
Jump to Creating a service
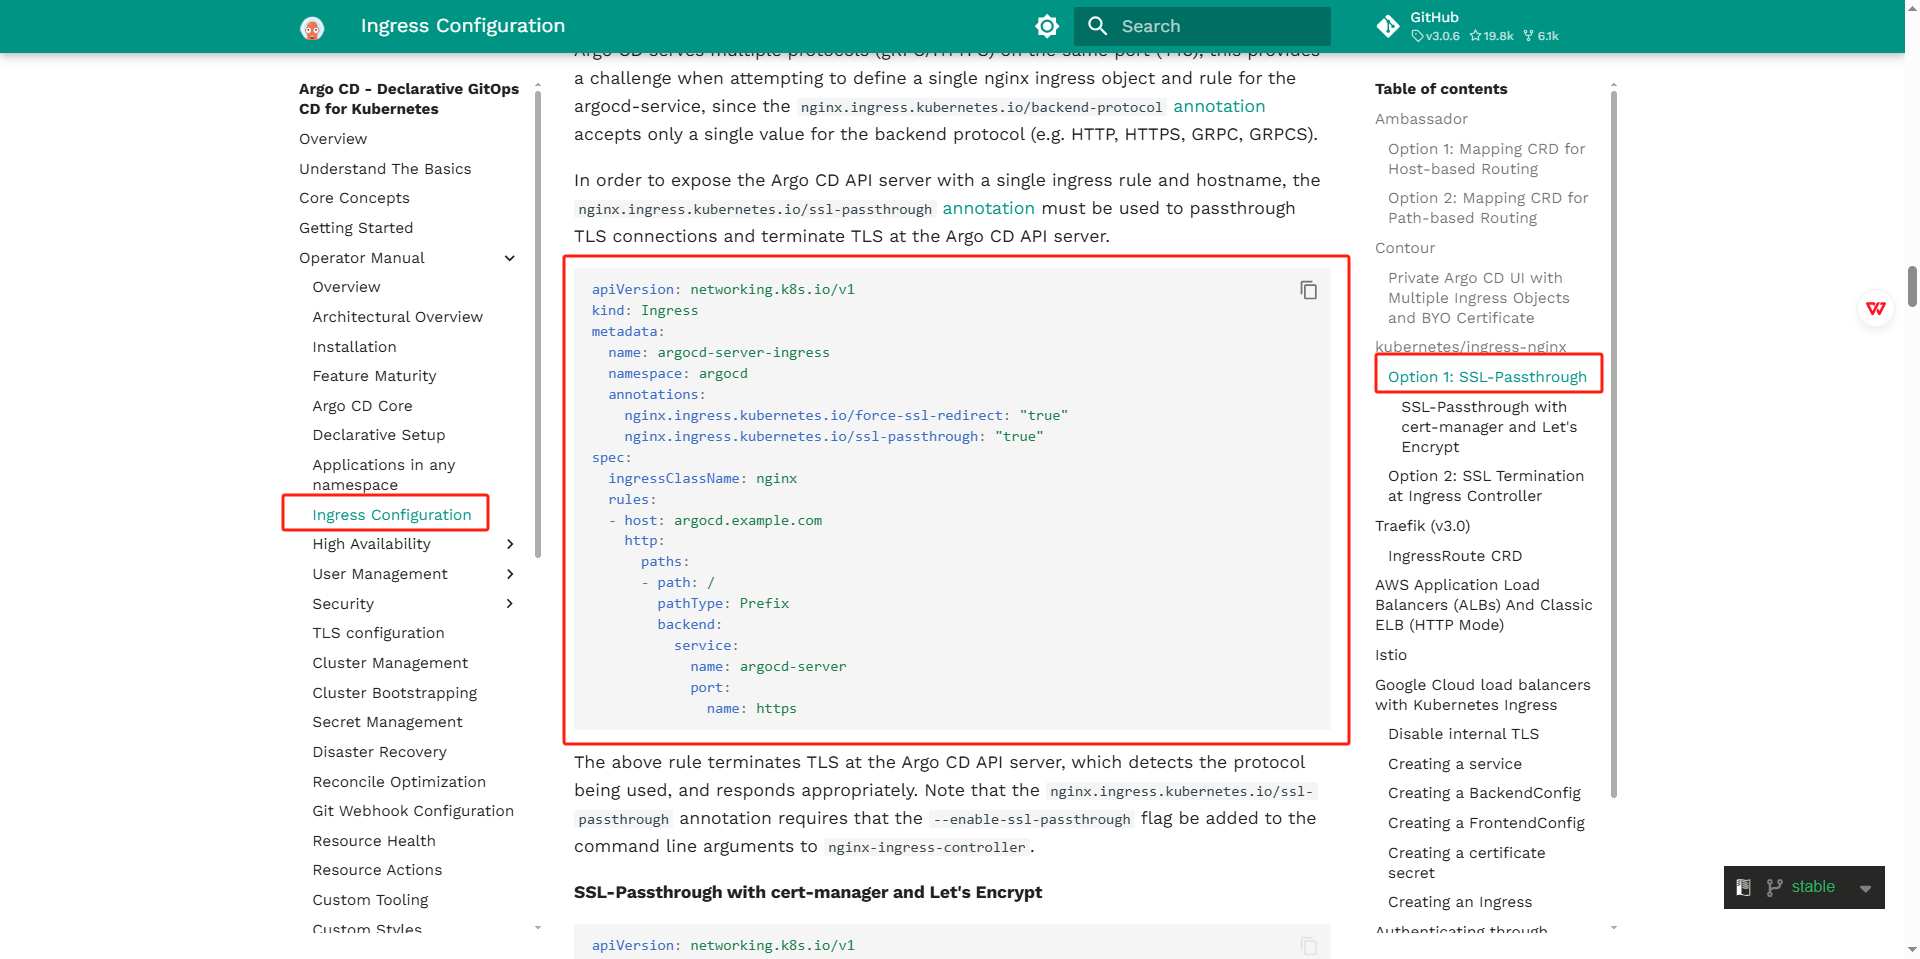1455,764
